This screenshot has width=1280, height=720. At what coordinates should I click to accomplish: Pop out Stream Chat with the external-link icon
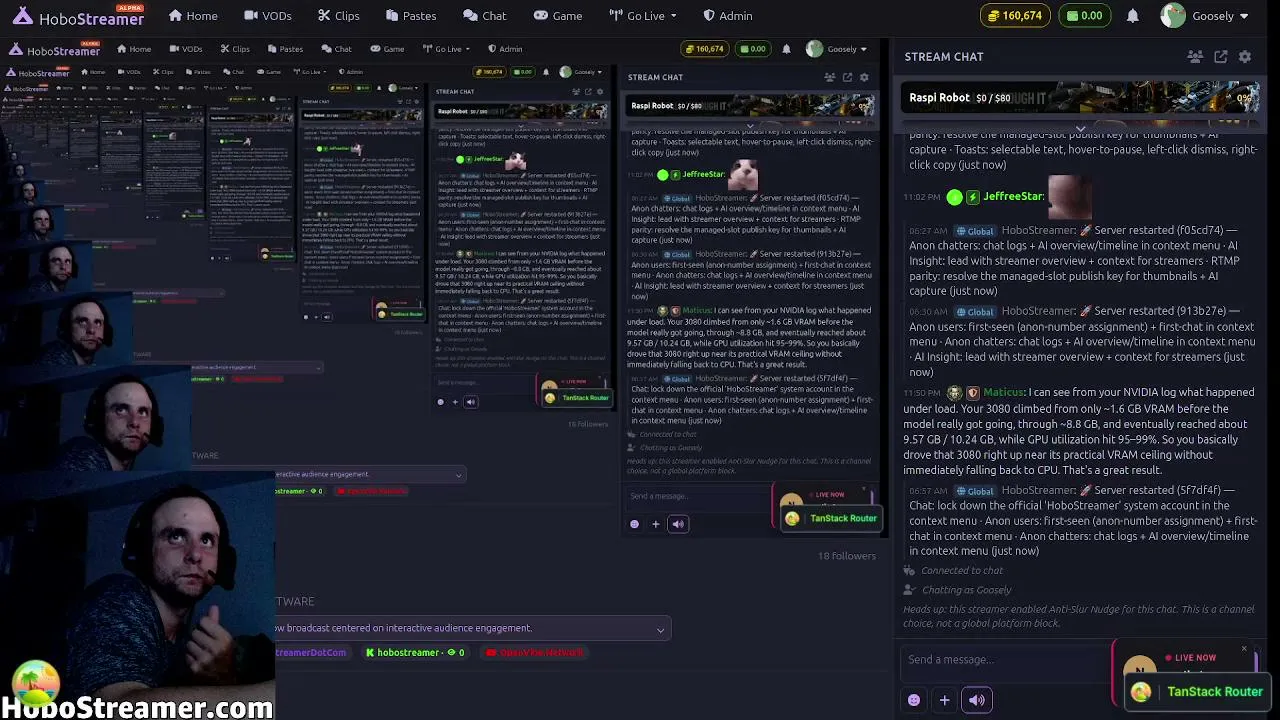[x=1221, y=57]
